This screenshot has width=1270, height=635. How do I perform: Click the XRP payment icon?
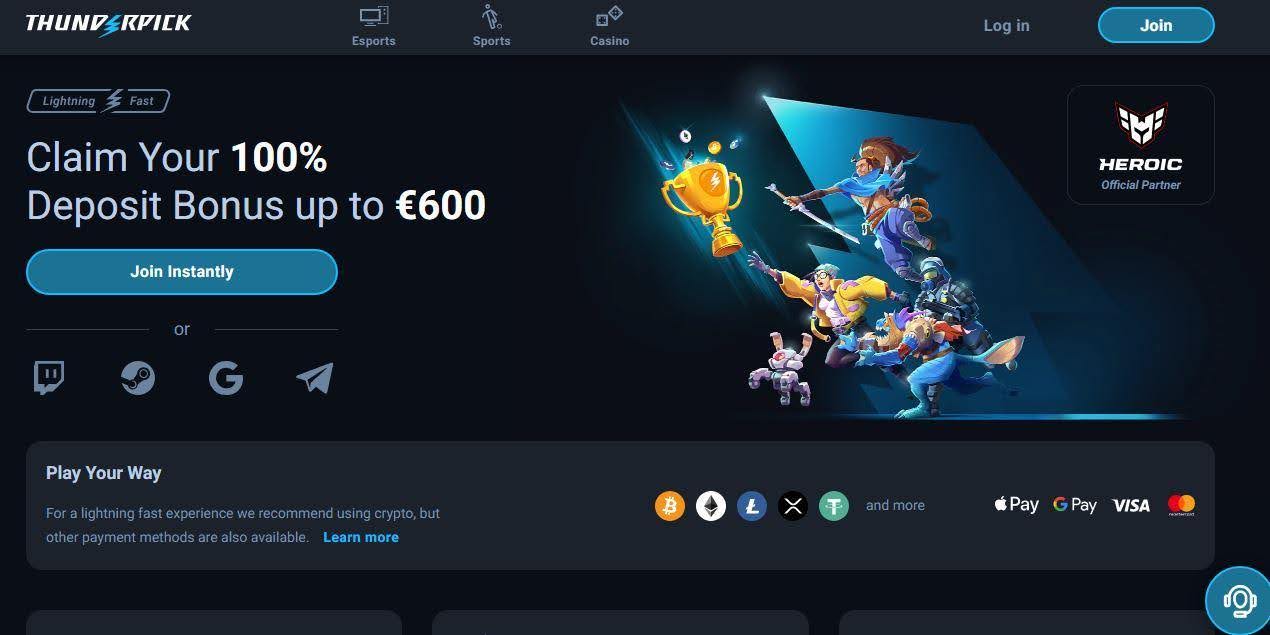(793, 506)
